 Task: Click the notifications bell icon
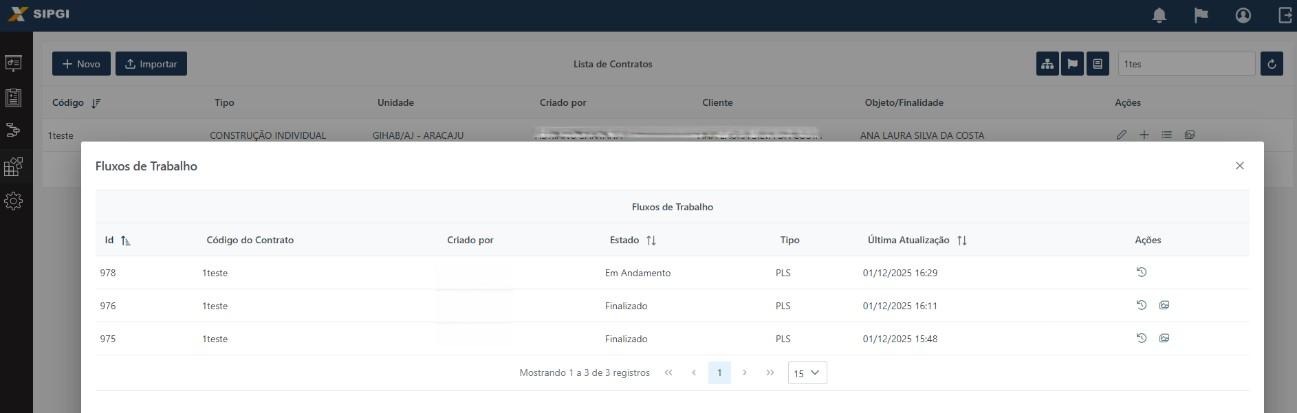[x=1160, y=15]
